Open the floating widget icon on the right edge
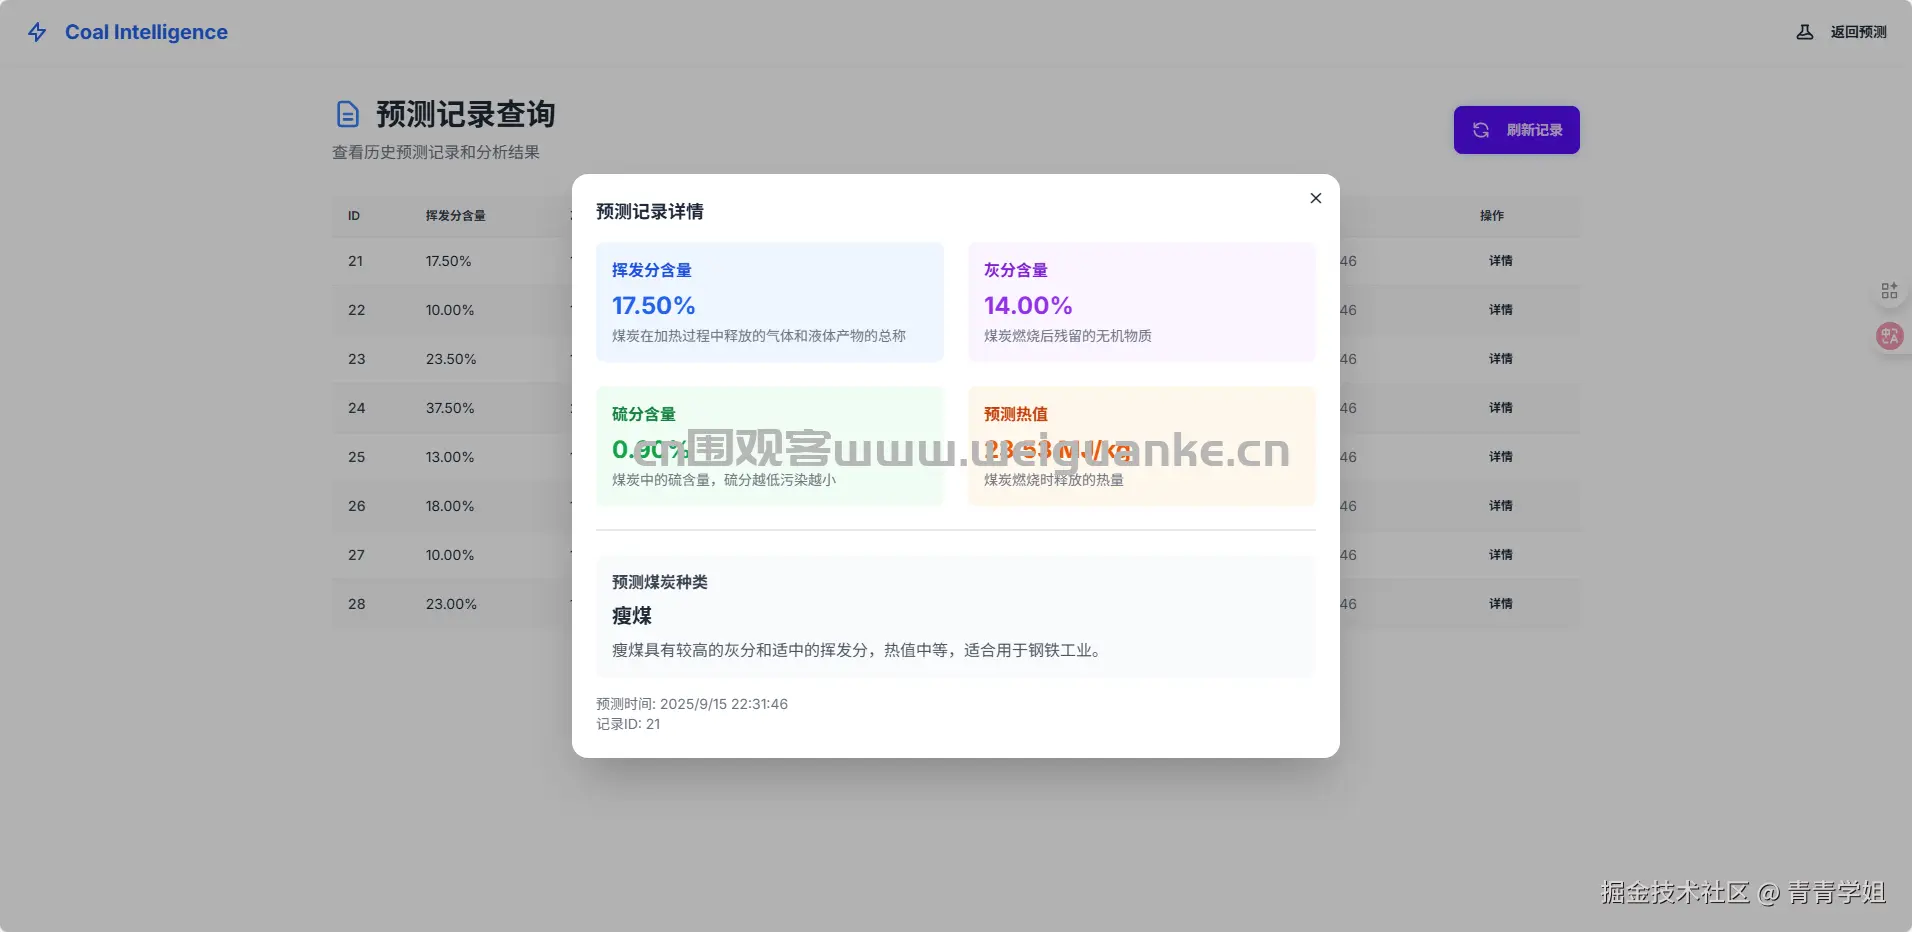1912x932 pixels. [x=1889, y=290]
